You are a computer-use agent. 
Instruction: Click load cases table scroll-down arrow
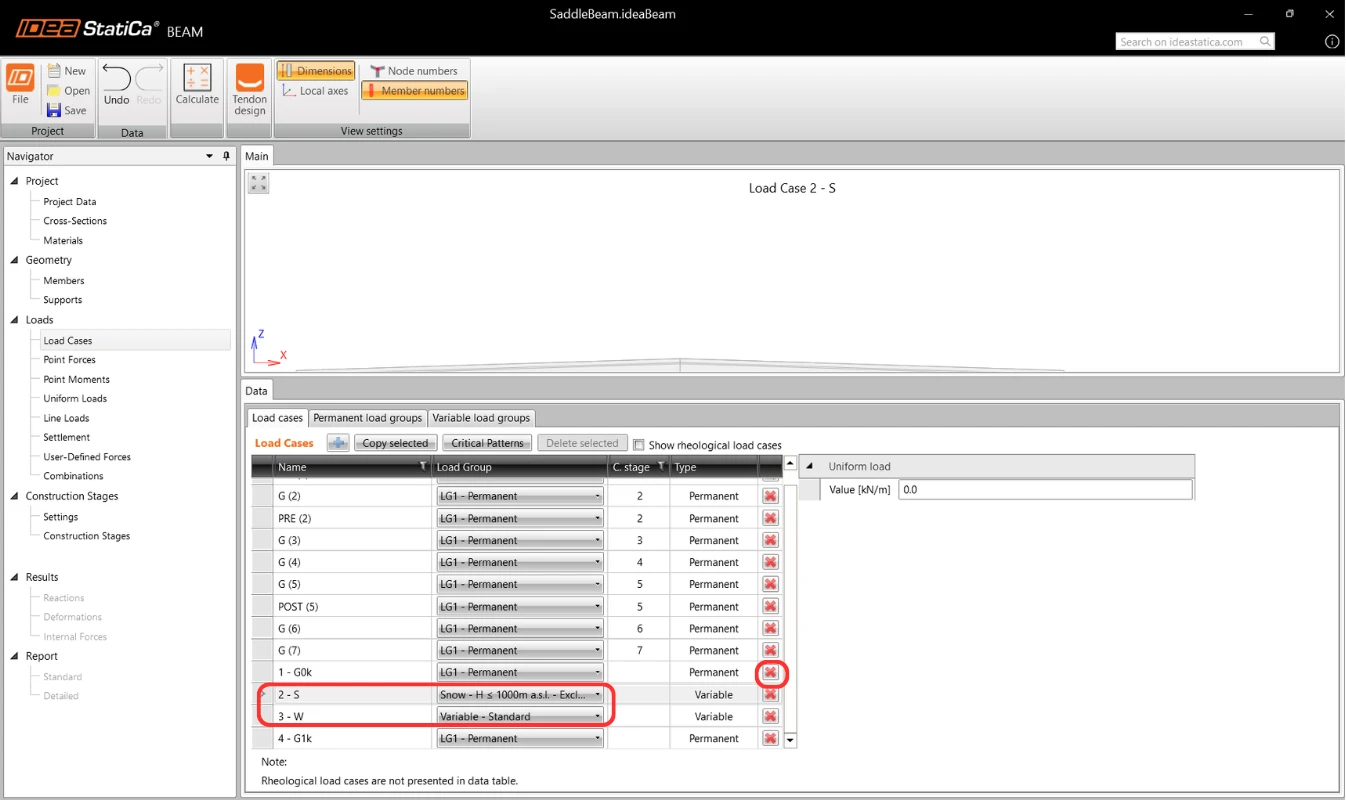click(x=790, y=740)
